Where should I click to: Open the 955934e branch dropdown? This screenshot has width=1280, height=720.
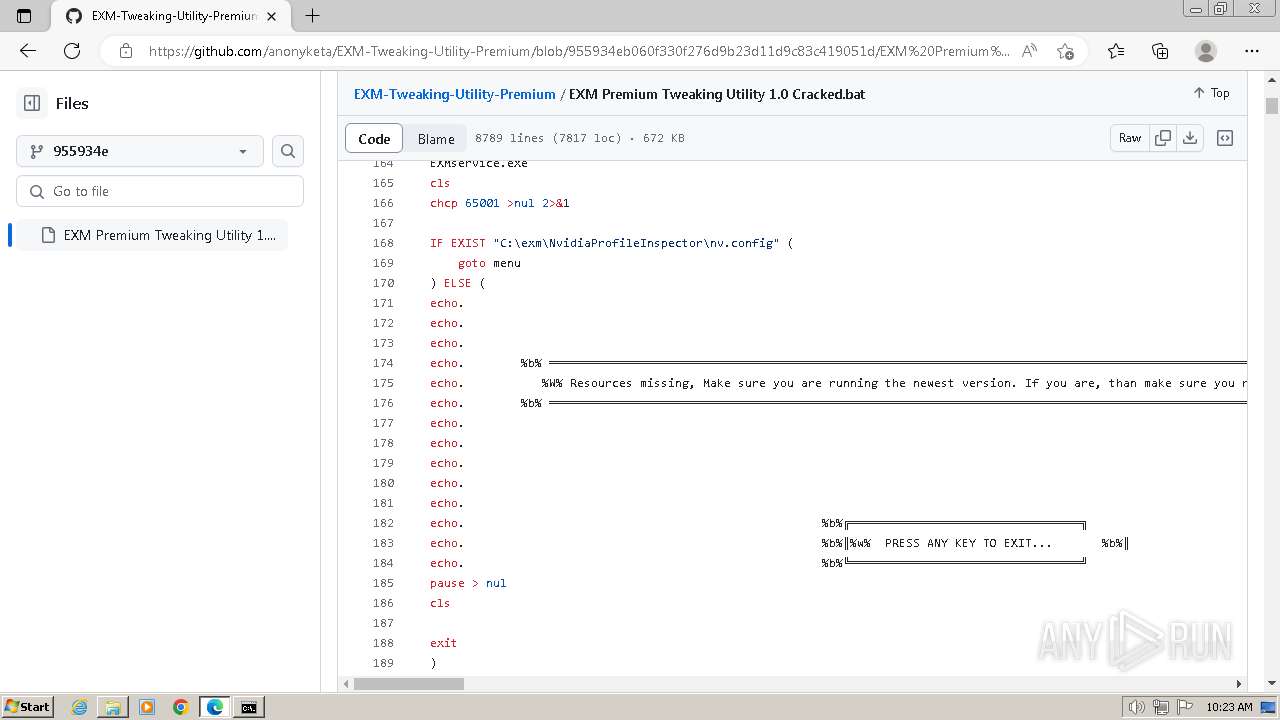click(x=140, y=151)
